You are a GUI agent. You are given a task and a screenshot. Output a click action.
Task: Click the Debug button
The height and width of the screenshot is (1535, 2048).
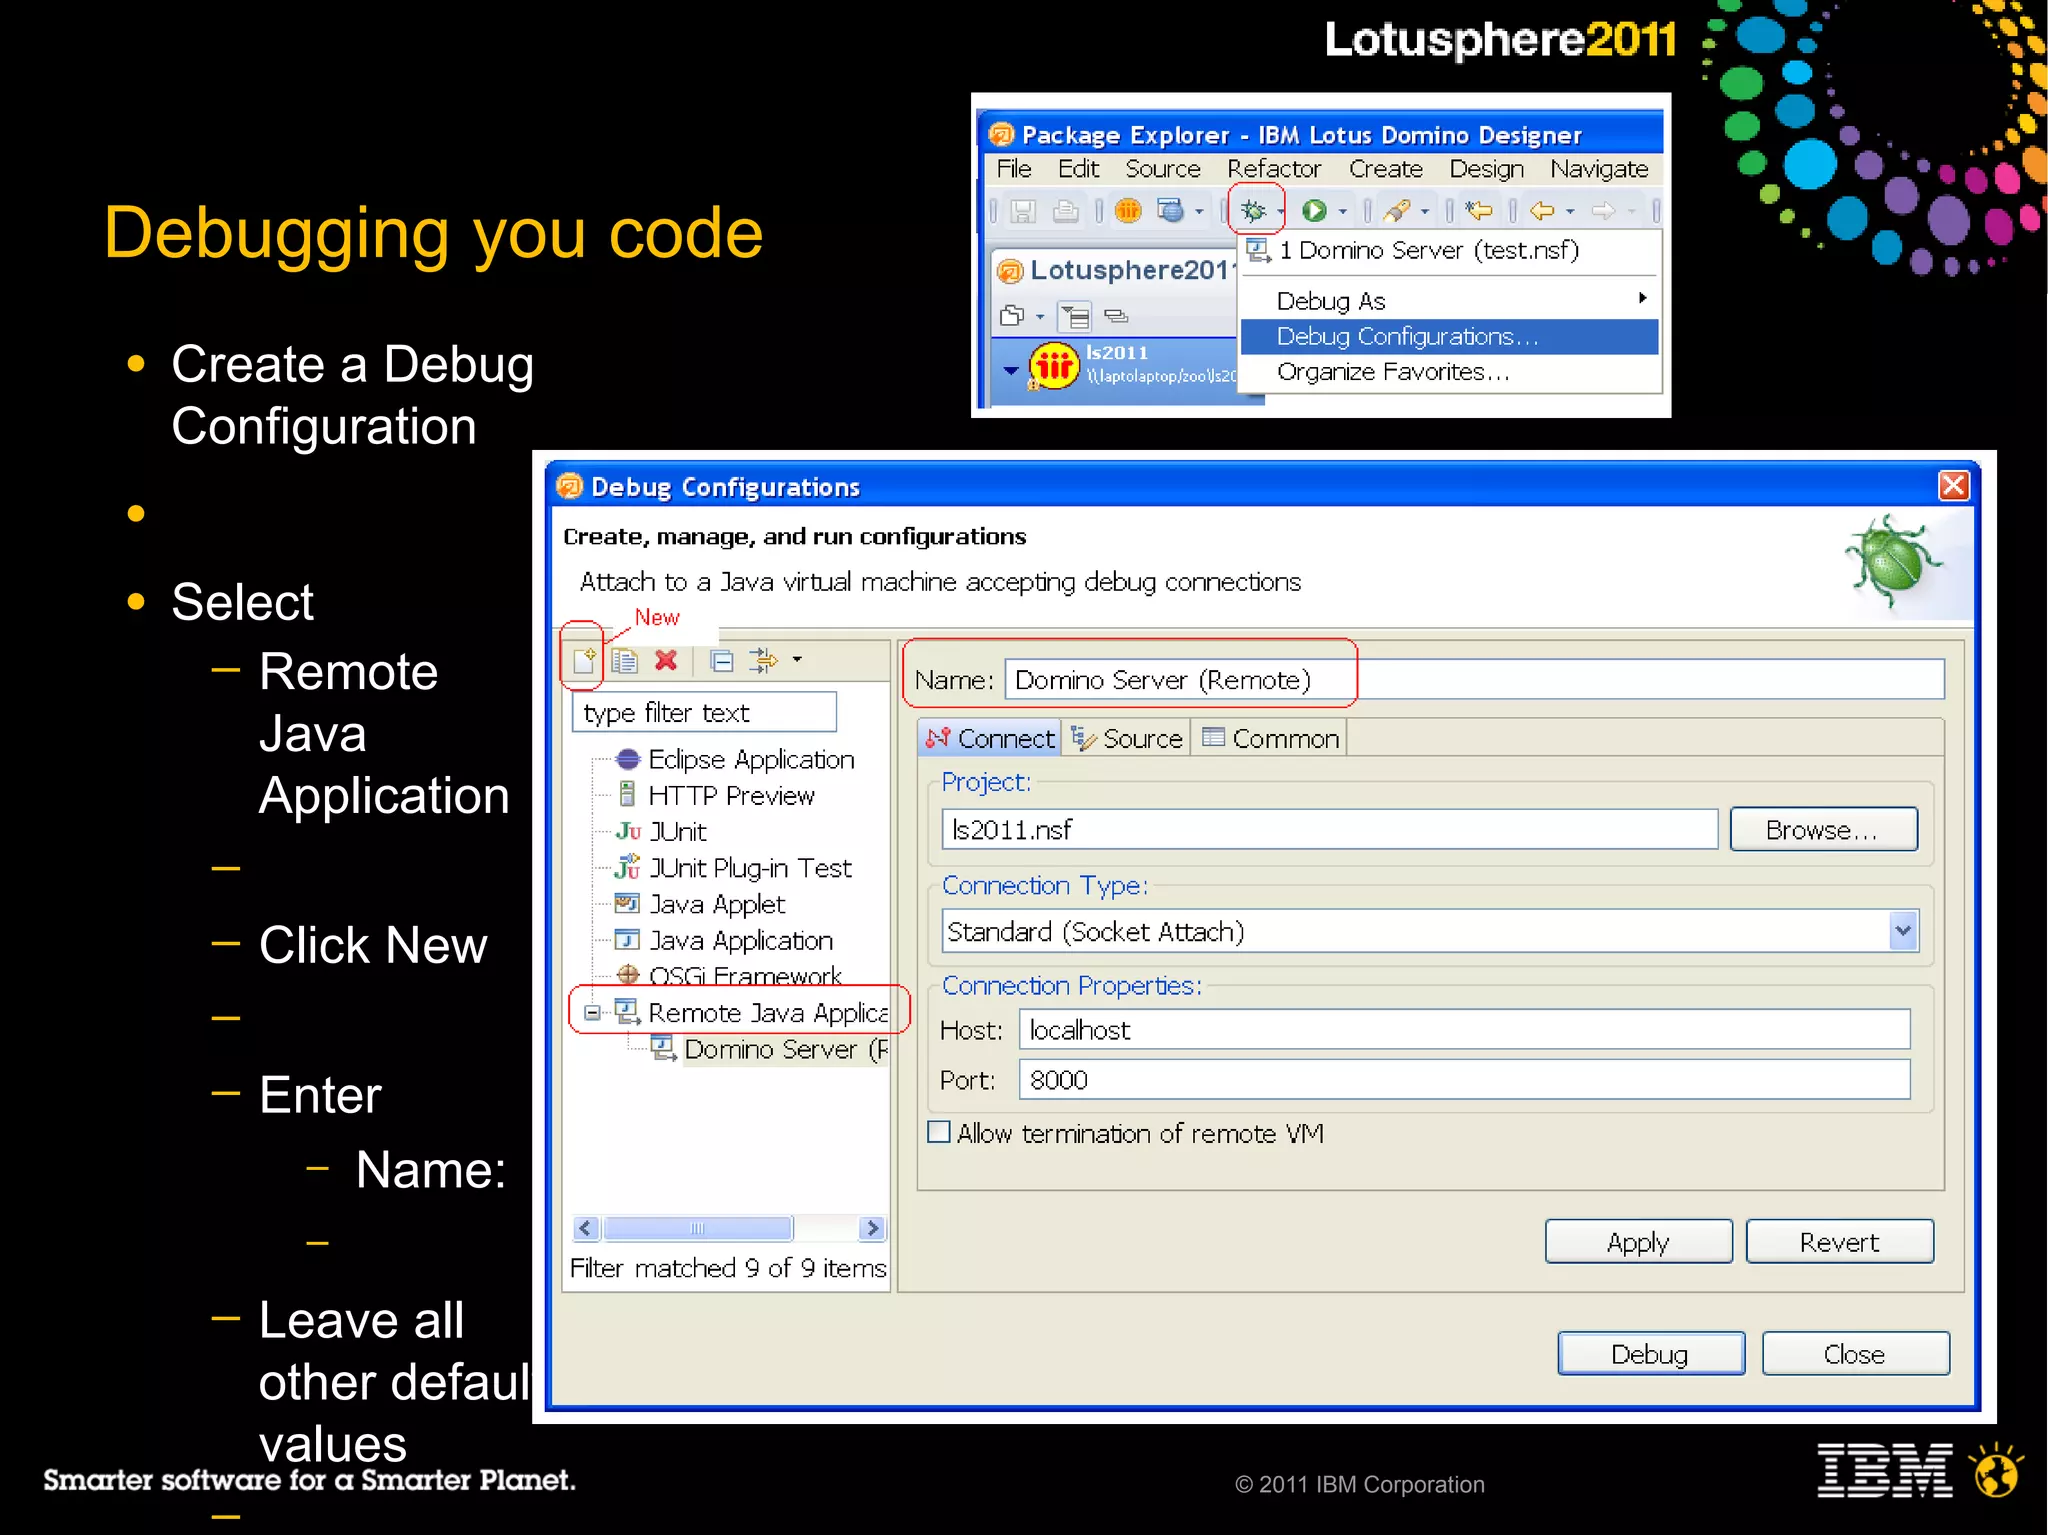pyautogui.click(x=1651, y=1353)
